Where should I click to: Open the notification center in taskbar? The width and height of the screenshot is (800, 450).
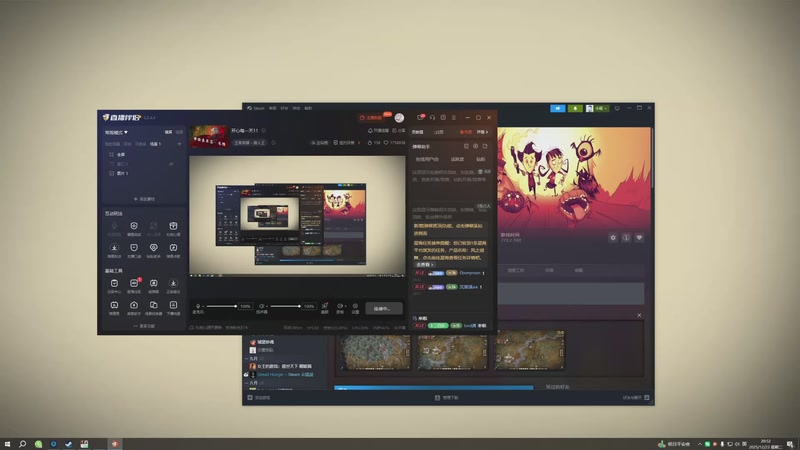pos(790,444)
